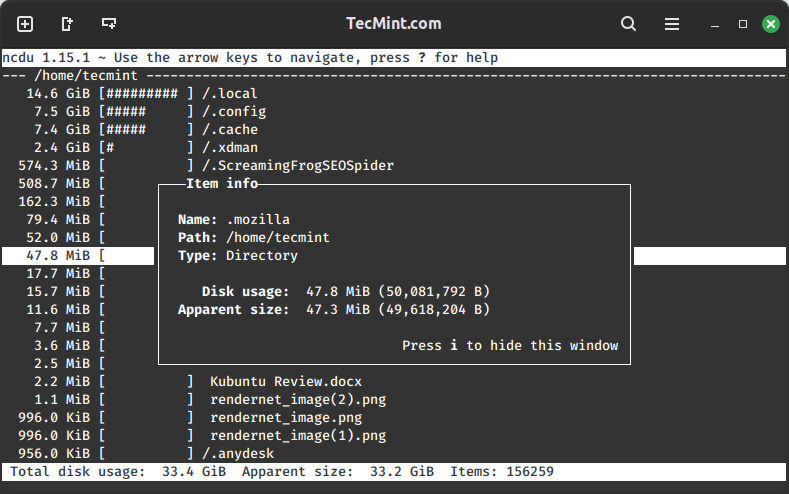
Task: Open the hamburger menu in the header
Action: click(x=673, y=23)
